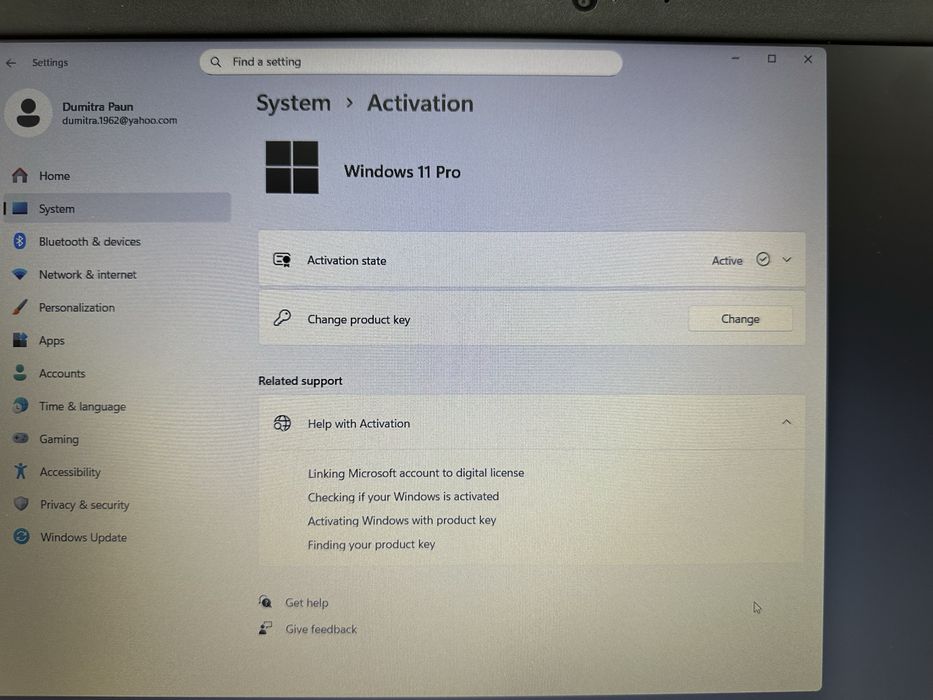The image size is (933, 700).
Task: Open Time & language settings
Action: point(117,406)
